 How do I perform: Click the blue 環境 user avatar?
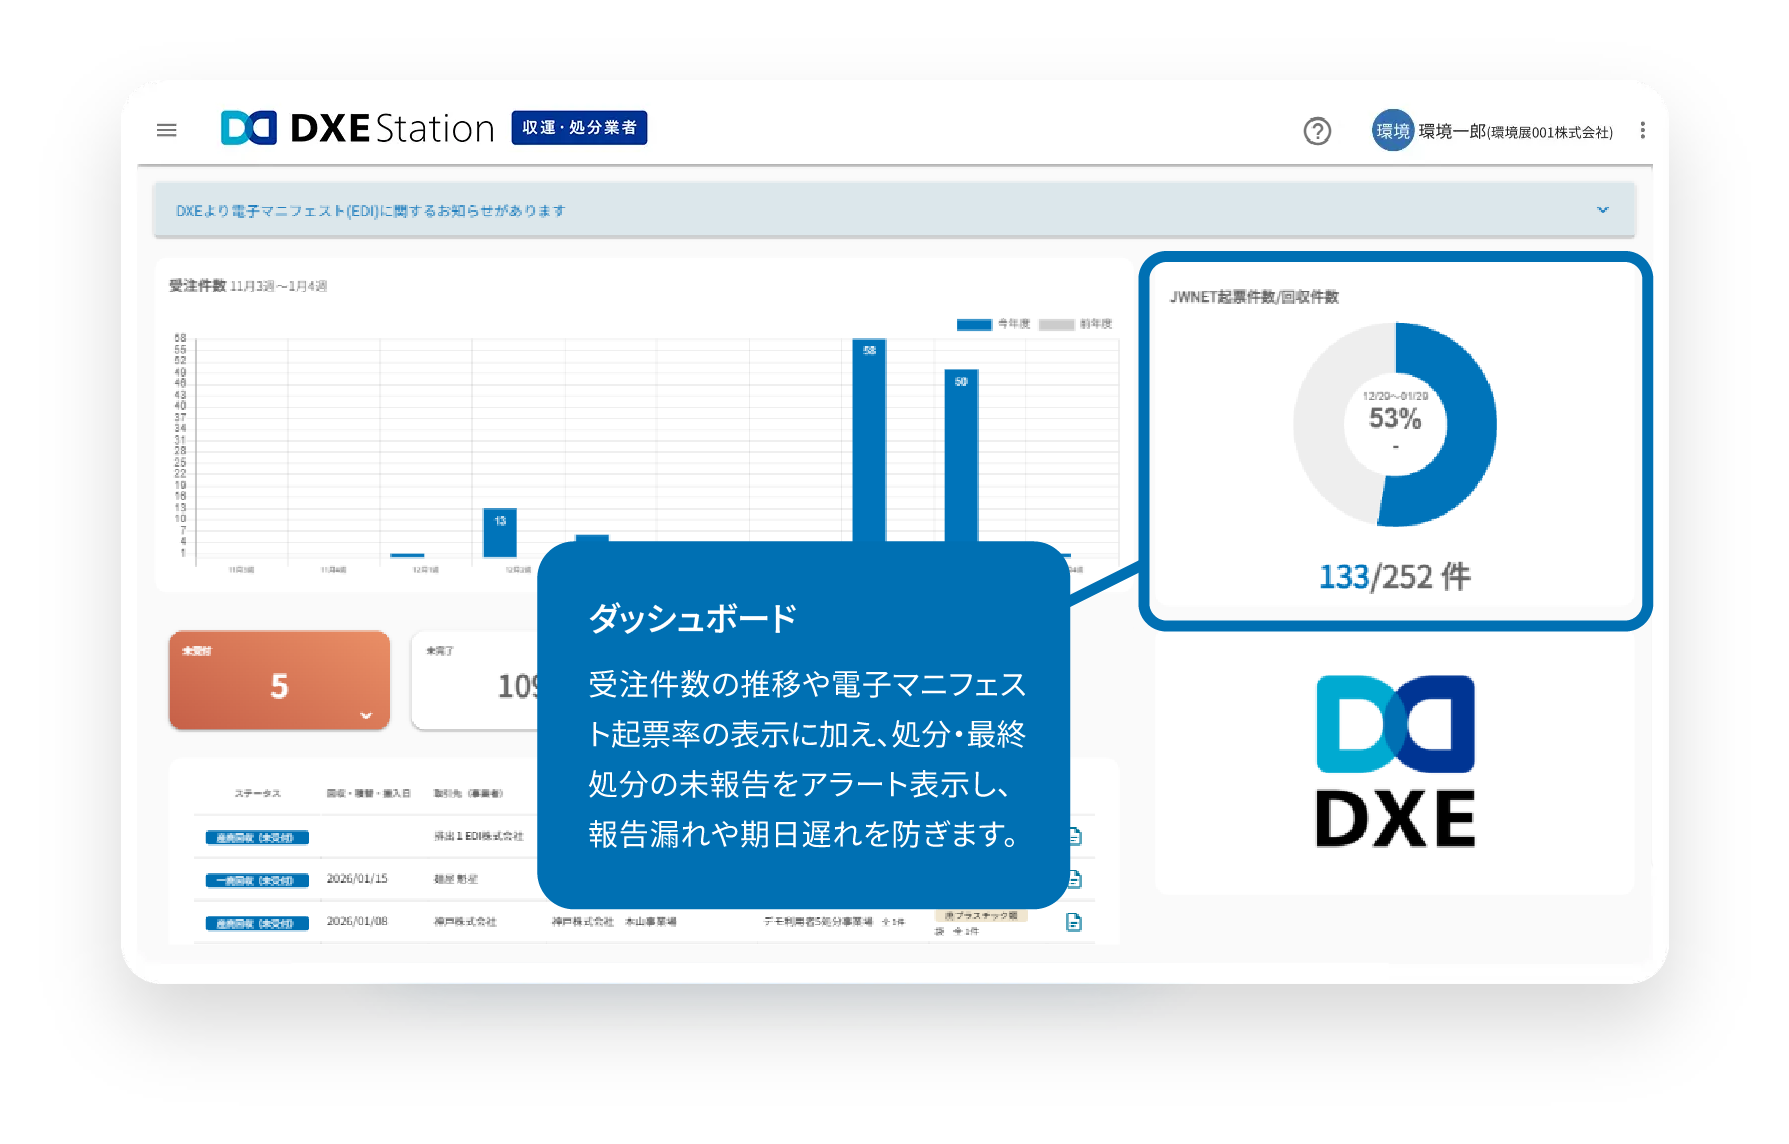pyautogui.click(x=1392, y=130)
